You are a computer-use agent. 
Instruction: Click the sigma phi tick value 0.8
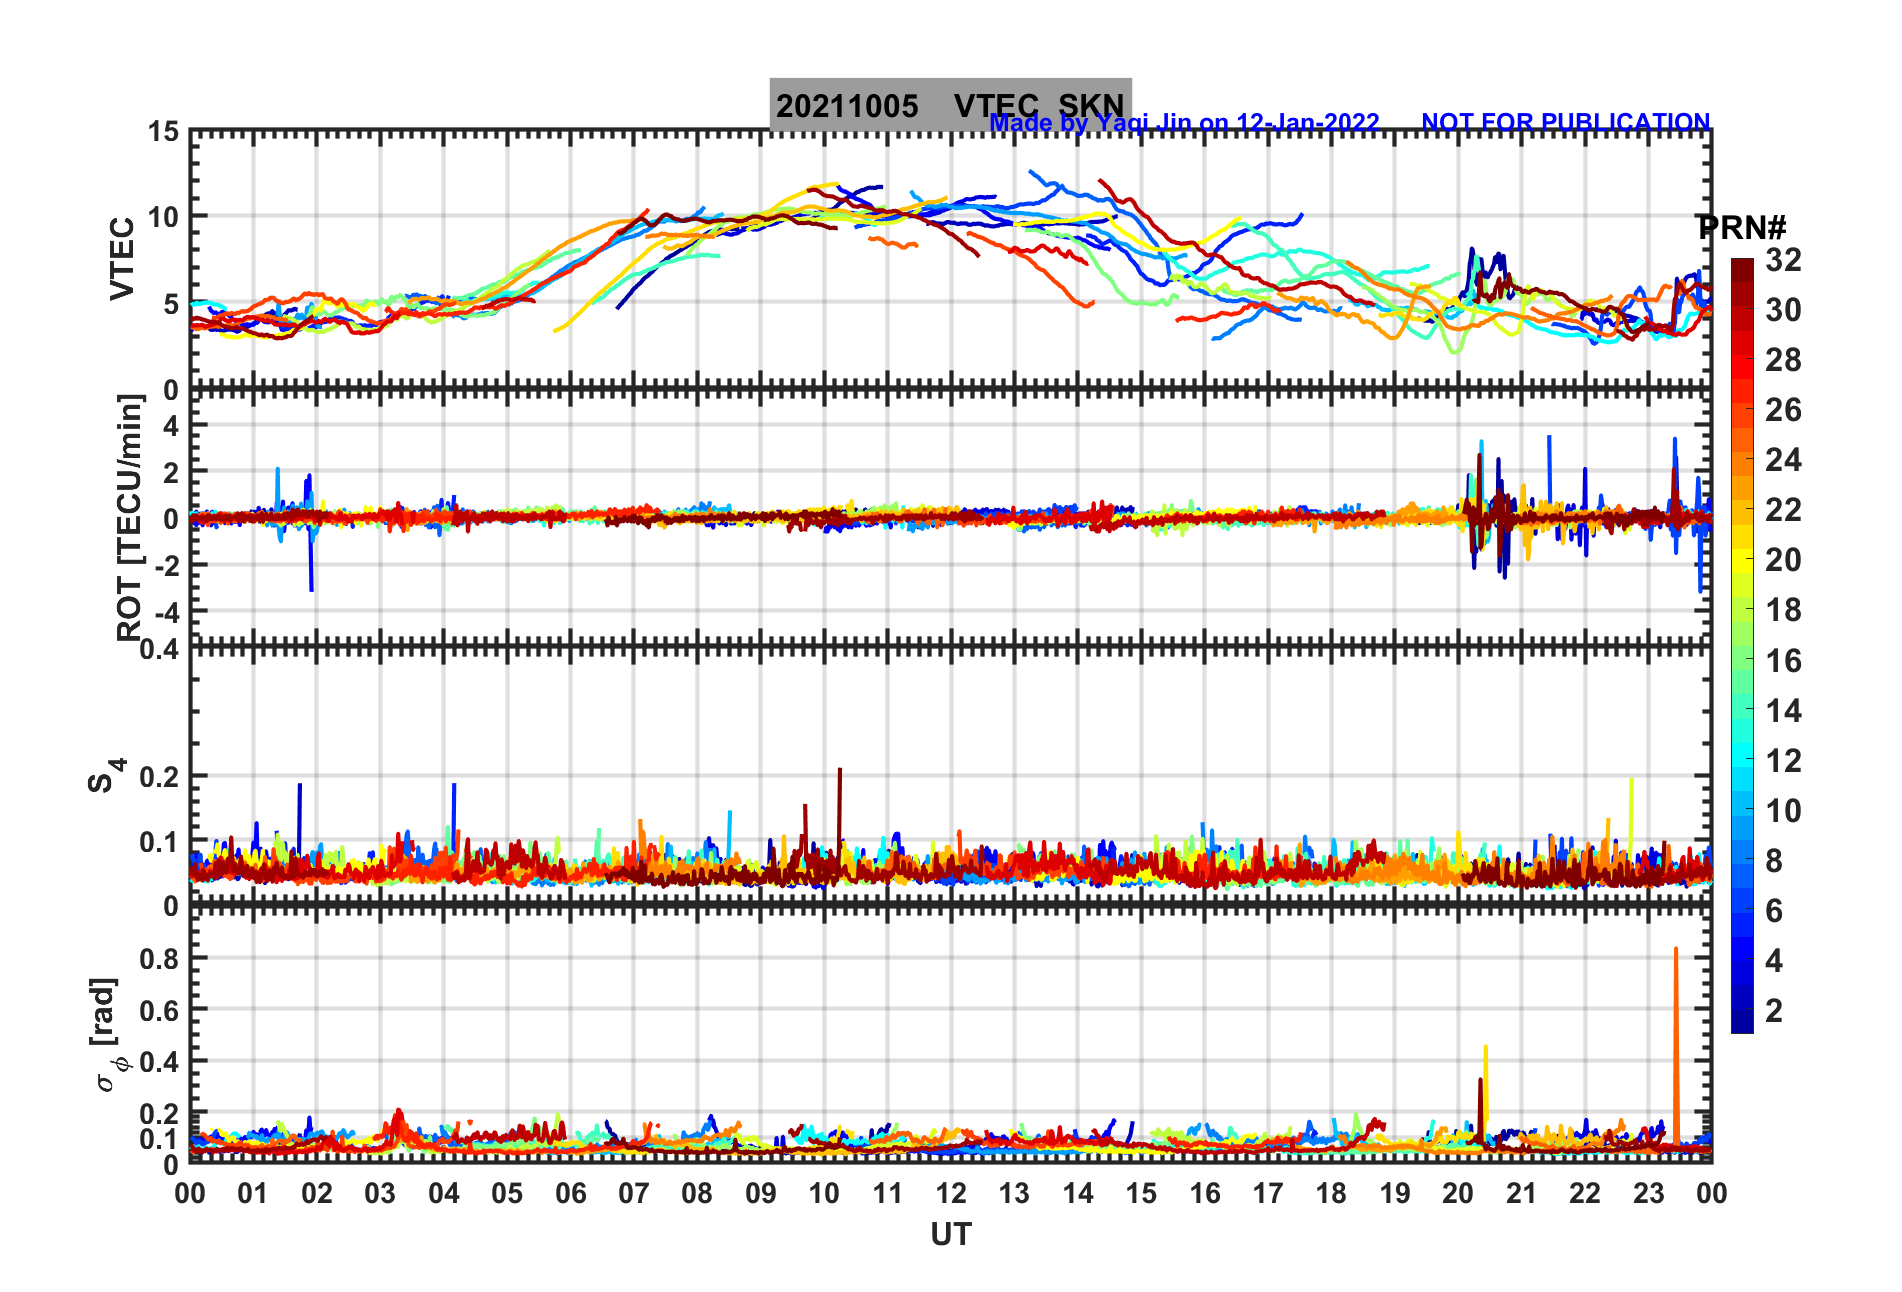159,958
